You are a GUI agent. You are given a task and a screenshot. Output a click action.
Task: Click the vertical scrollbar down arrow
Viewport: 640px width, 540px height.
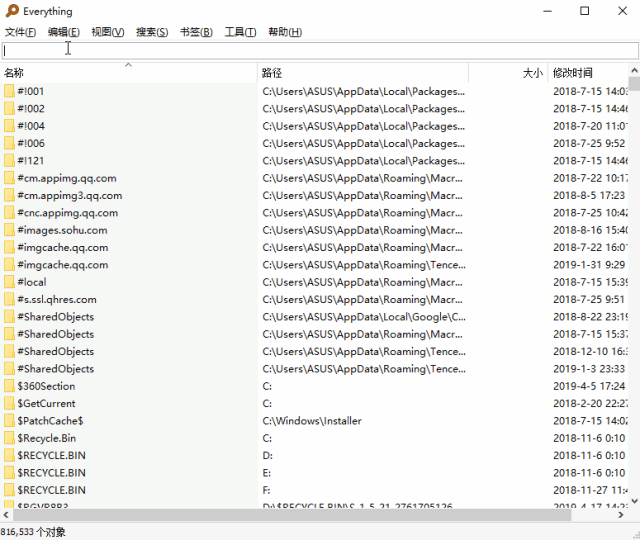point(634,501)
